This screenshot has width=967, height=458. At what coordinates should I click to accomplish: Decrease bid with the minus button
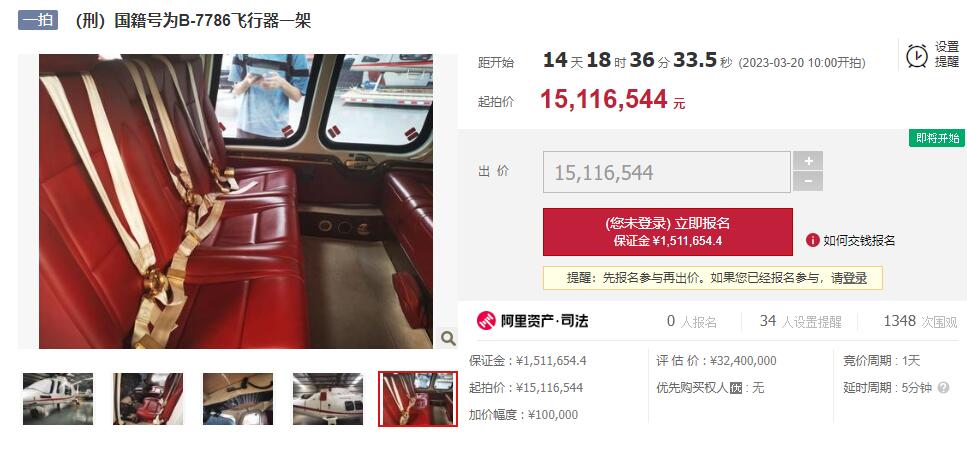(808, 182)
